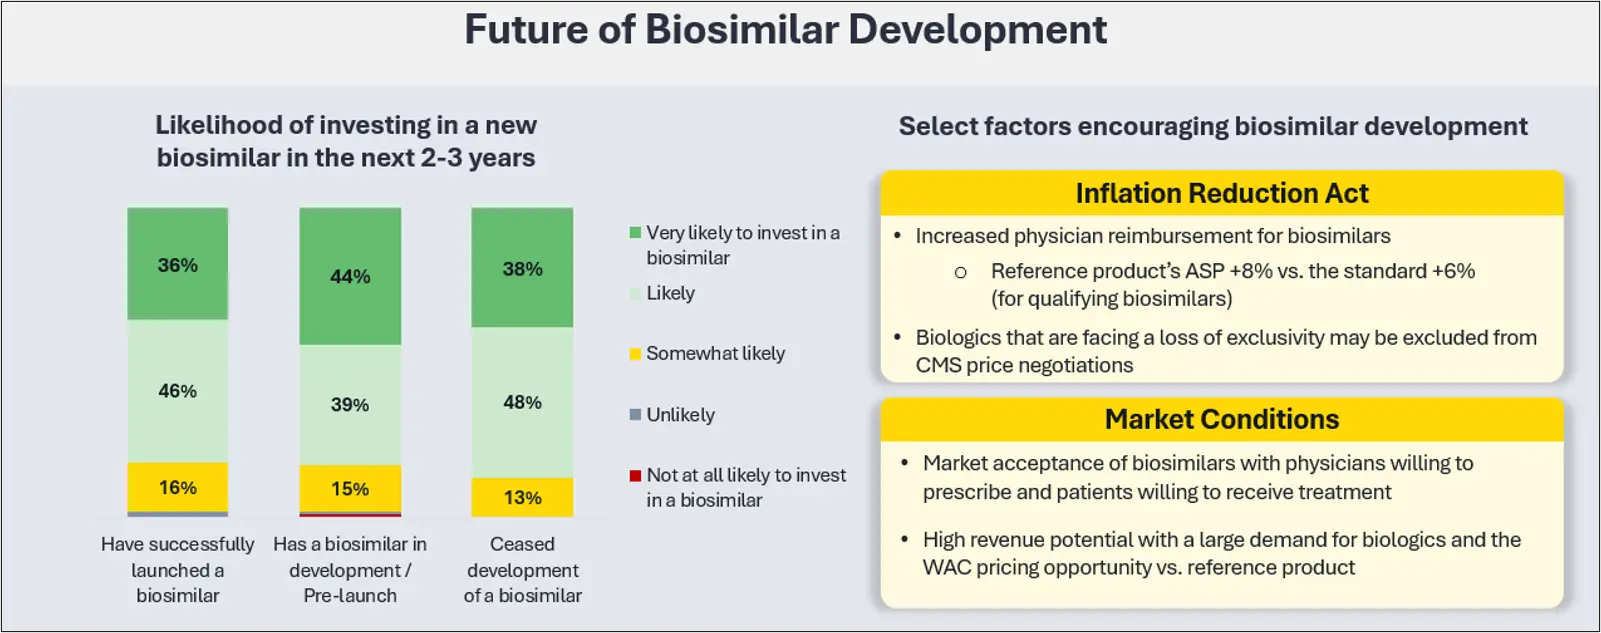Click the yellow 'Somewhat likely' legend swatch
This screenshot has width=1601, height=633.
635,354
